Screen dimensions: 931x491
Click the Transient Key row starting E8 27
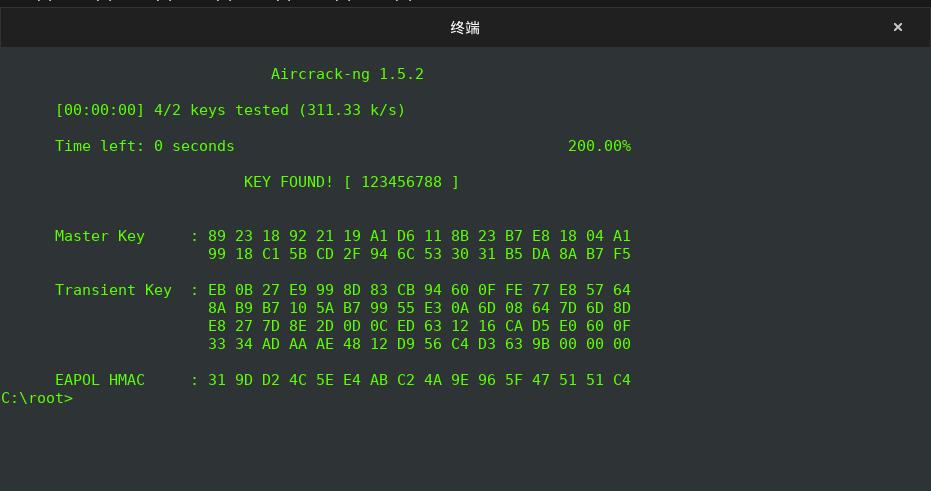tap(419, 326)
